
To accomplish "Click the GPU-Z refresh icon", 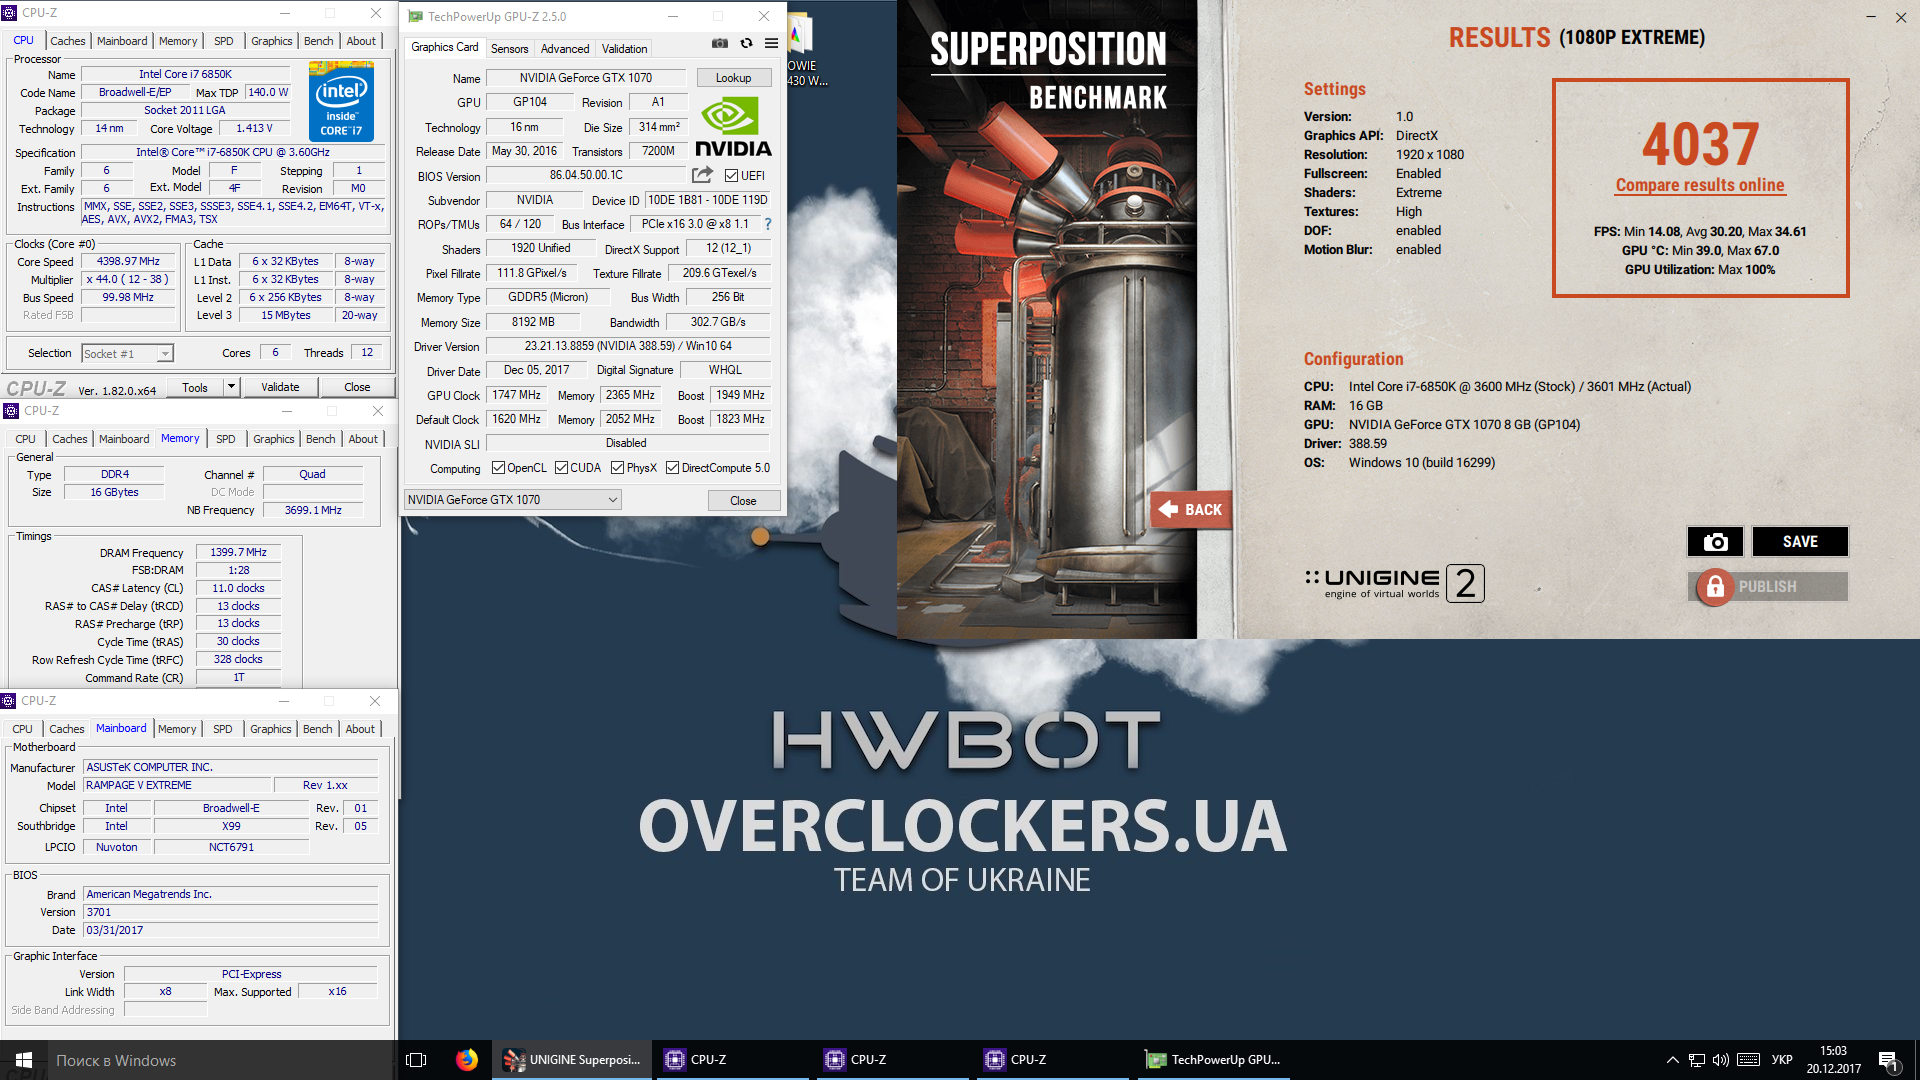I will point(746,44).
